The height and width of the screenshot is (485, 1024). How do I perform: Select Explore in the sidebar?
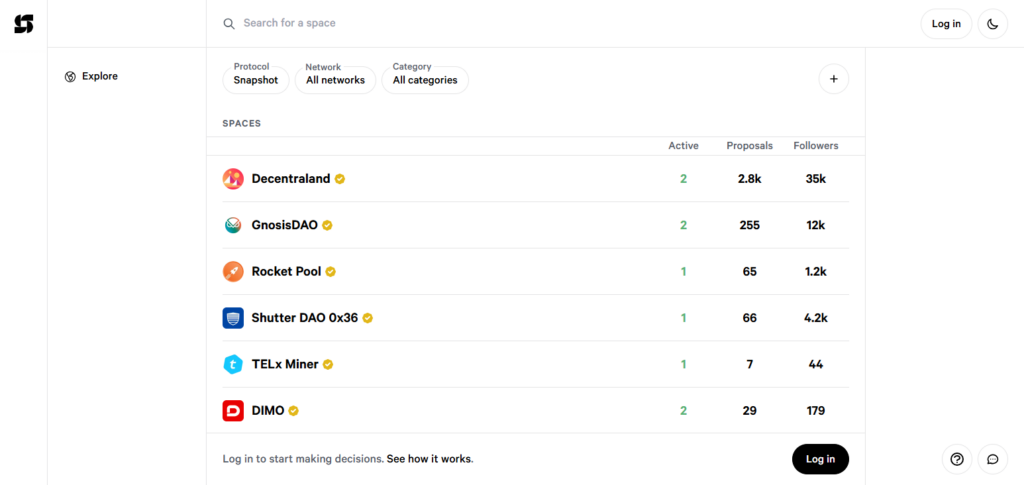pos(91,76)
